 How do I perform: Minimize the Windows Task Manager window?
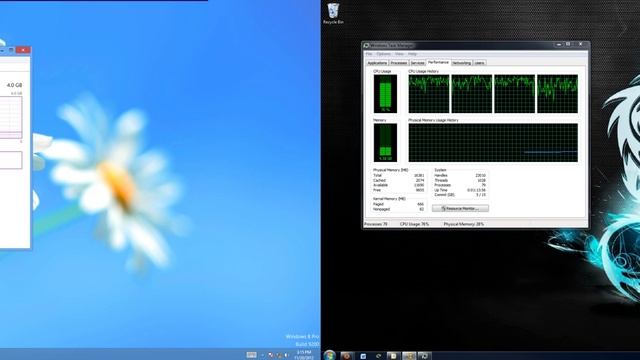tap(559, 45)
